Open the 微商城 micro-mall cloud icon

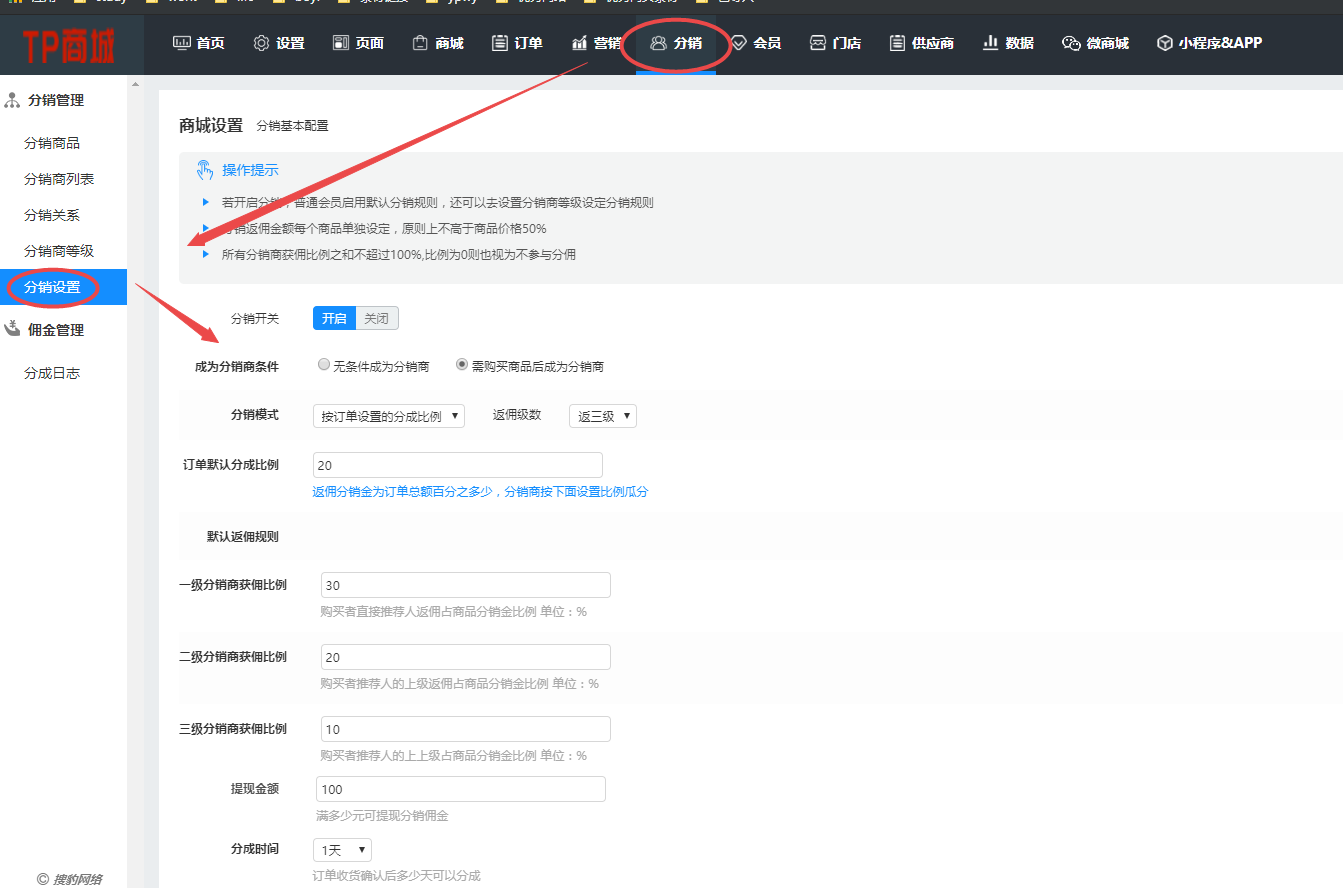[x=1072, y=43]
